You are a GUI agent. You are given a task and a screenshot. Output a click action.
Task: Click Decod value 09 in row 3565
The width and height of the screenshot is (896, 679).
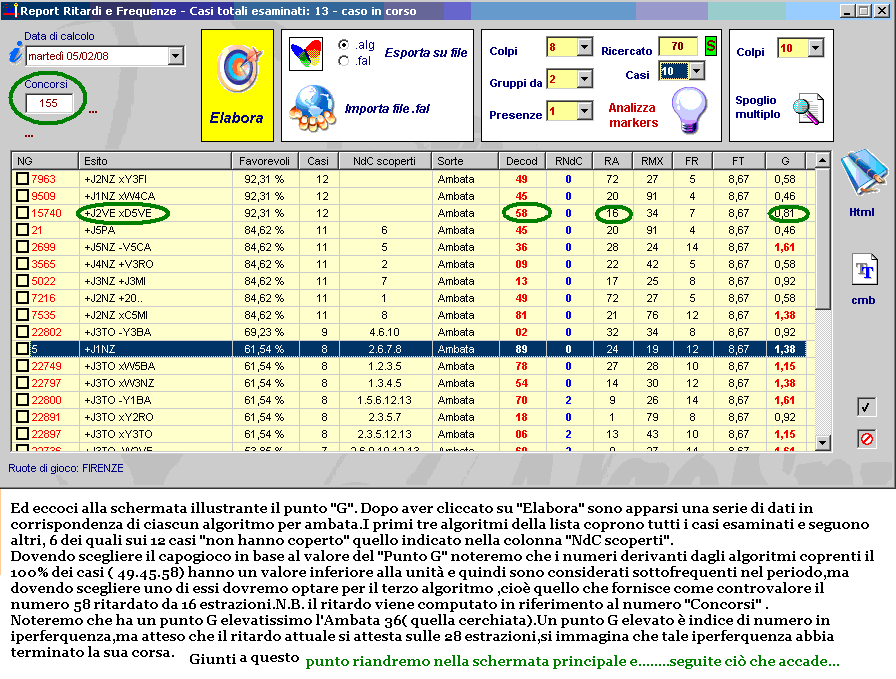(x=521, y=264)
